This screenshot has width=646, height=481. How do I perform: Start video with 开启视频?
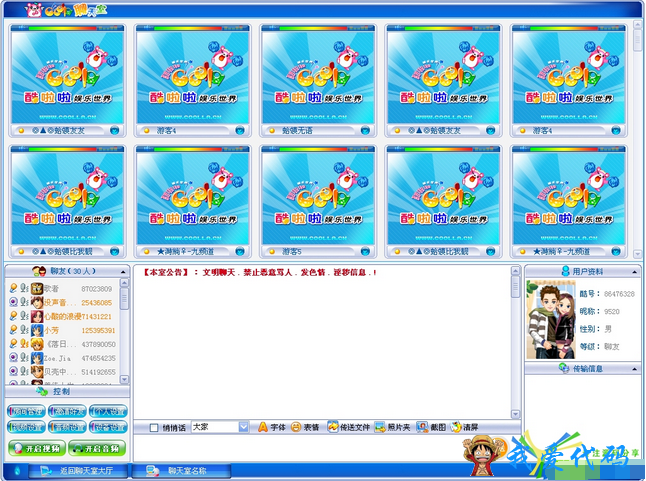pyautogui.click(x=37, y=448)
